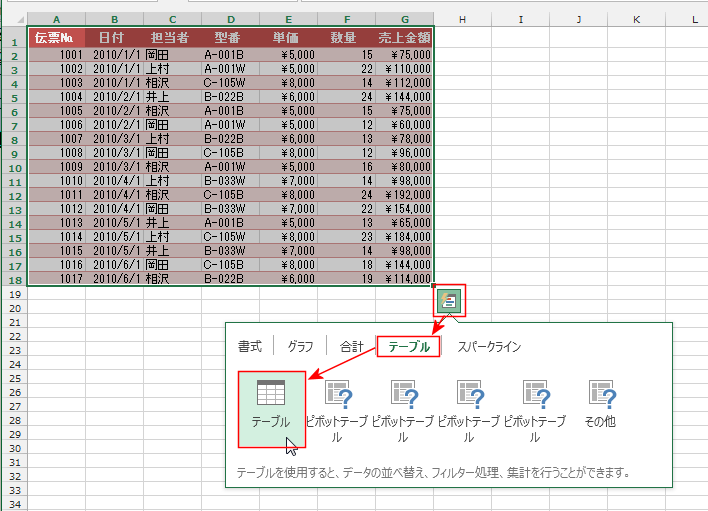Select the second ピボットテーブル option from left

pos(403,408)
